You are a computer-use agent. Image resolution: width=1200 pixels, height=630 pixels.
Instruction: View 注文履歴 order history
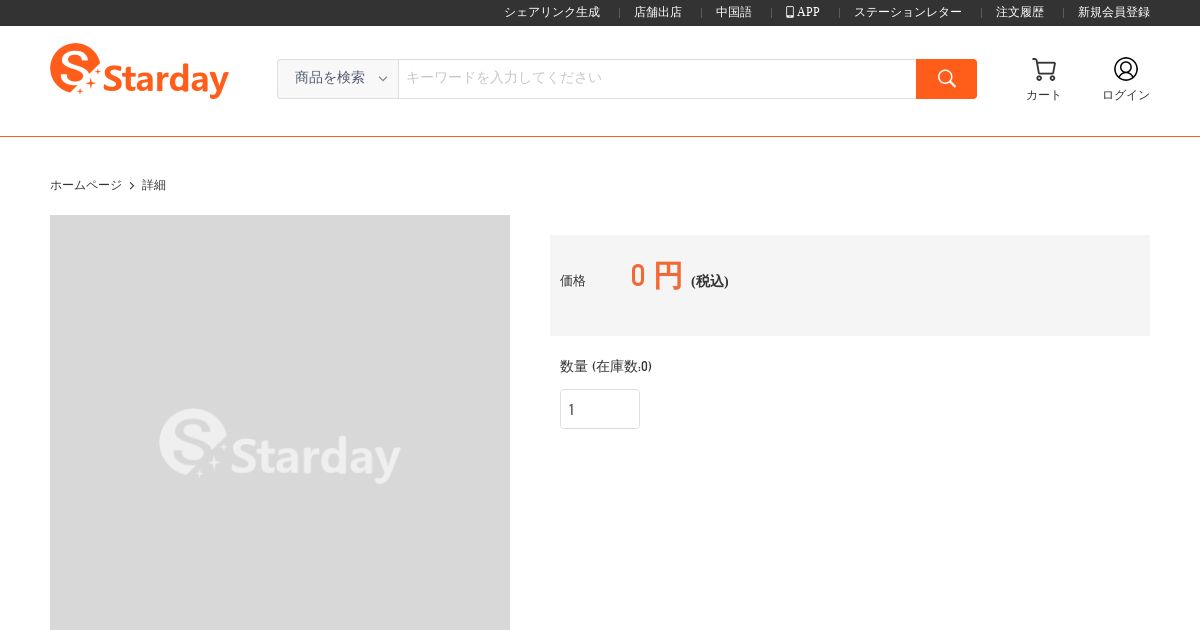pyautogui.click(x=1020, y=12)
